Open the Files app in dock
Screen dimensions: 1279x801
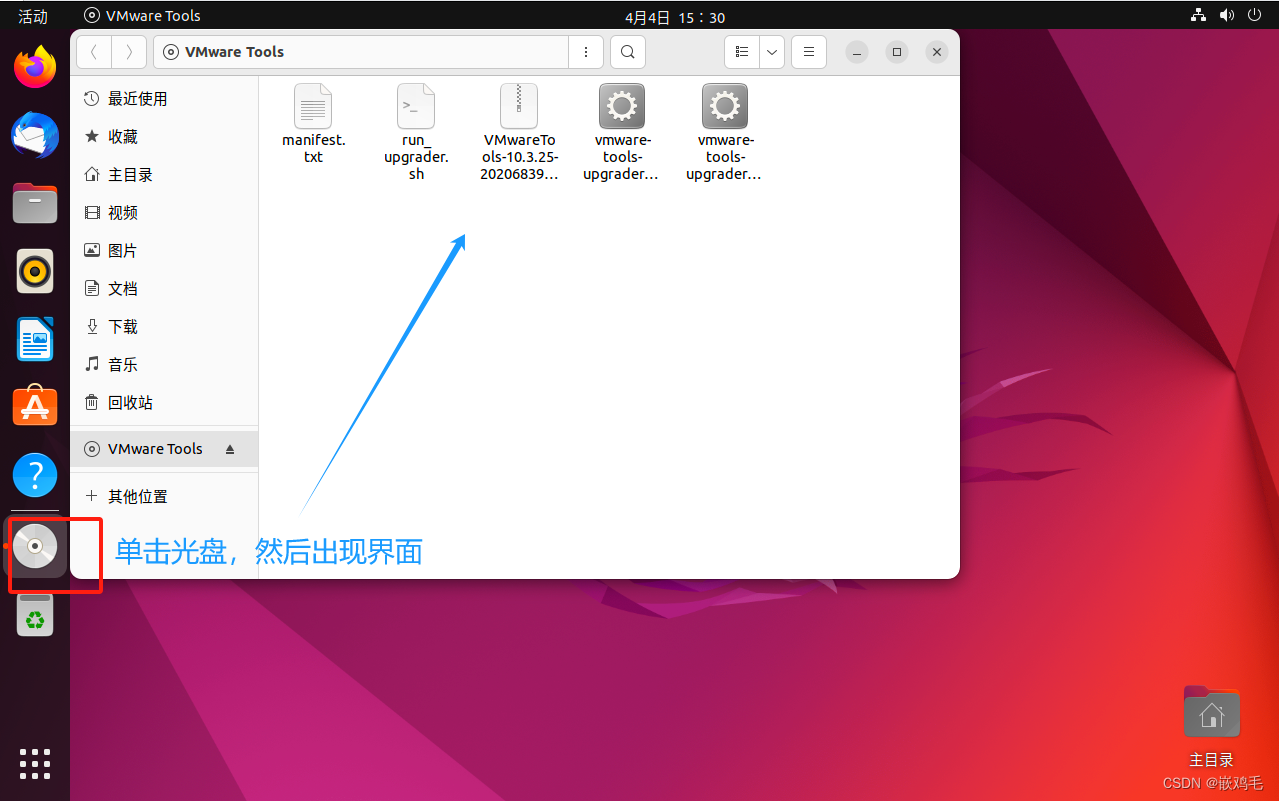click(35, 203)
